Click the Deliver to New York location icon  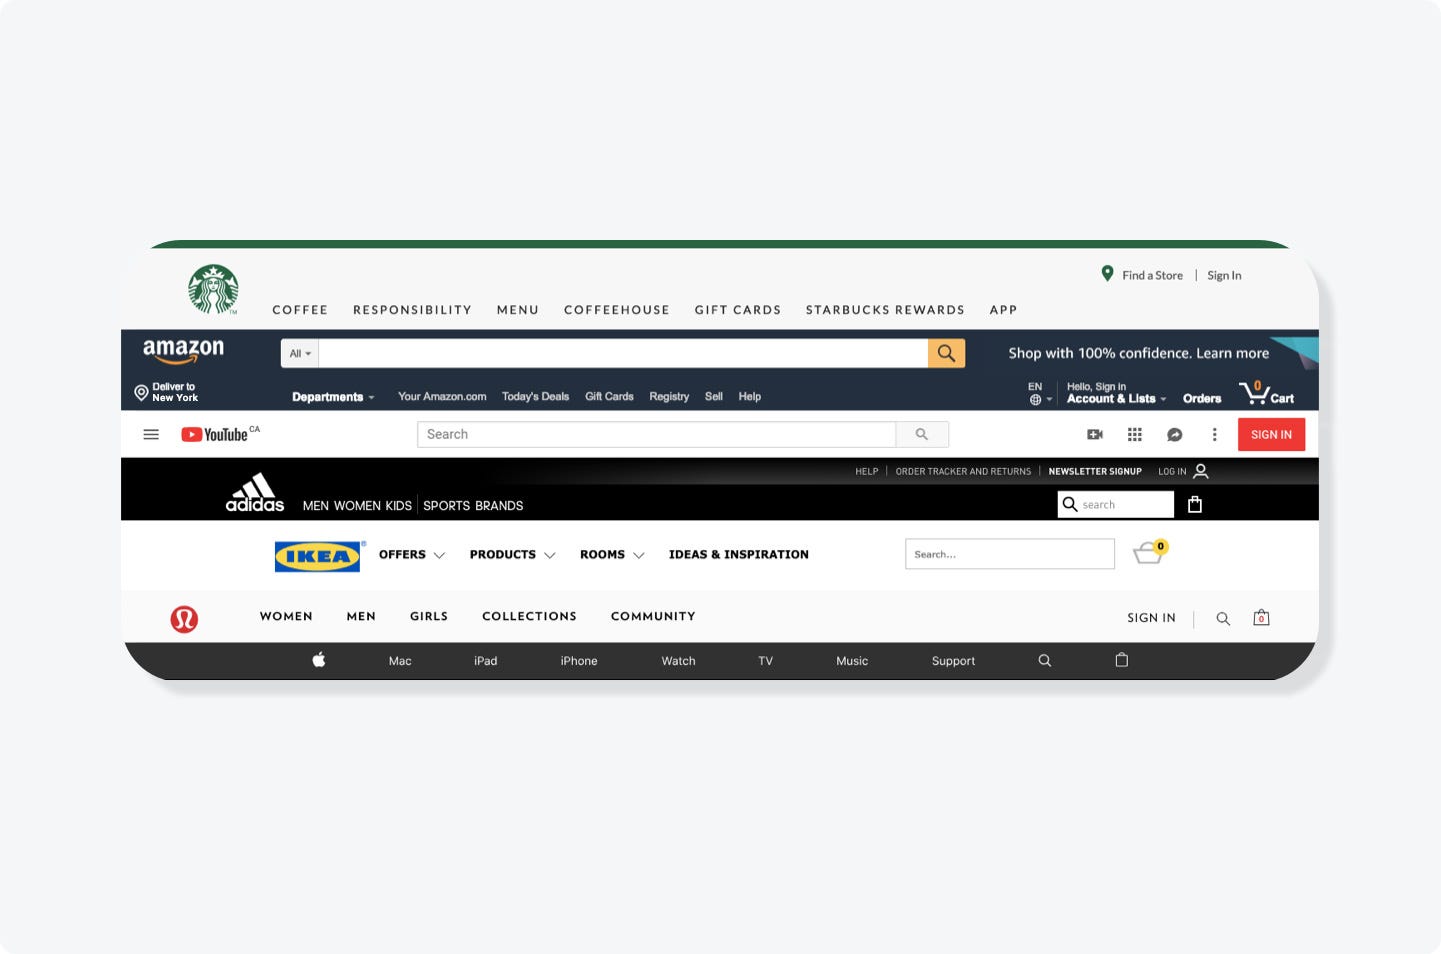coord(141,393)
